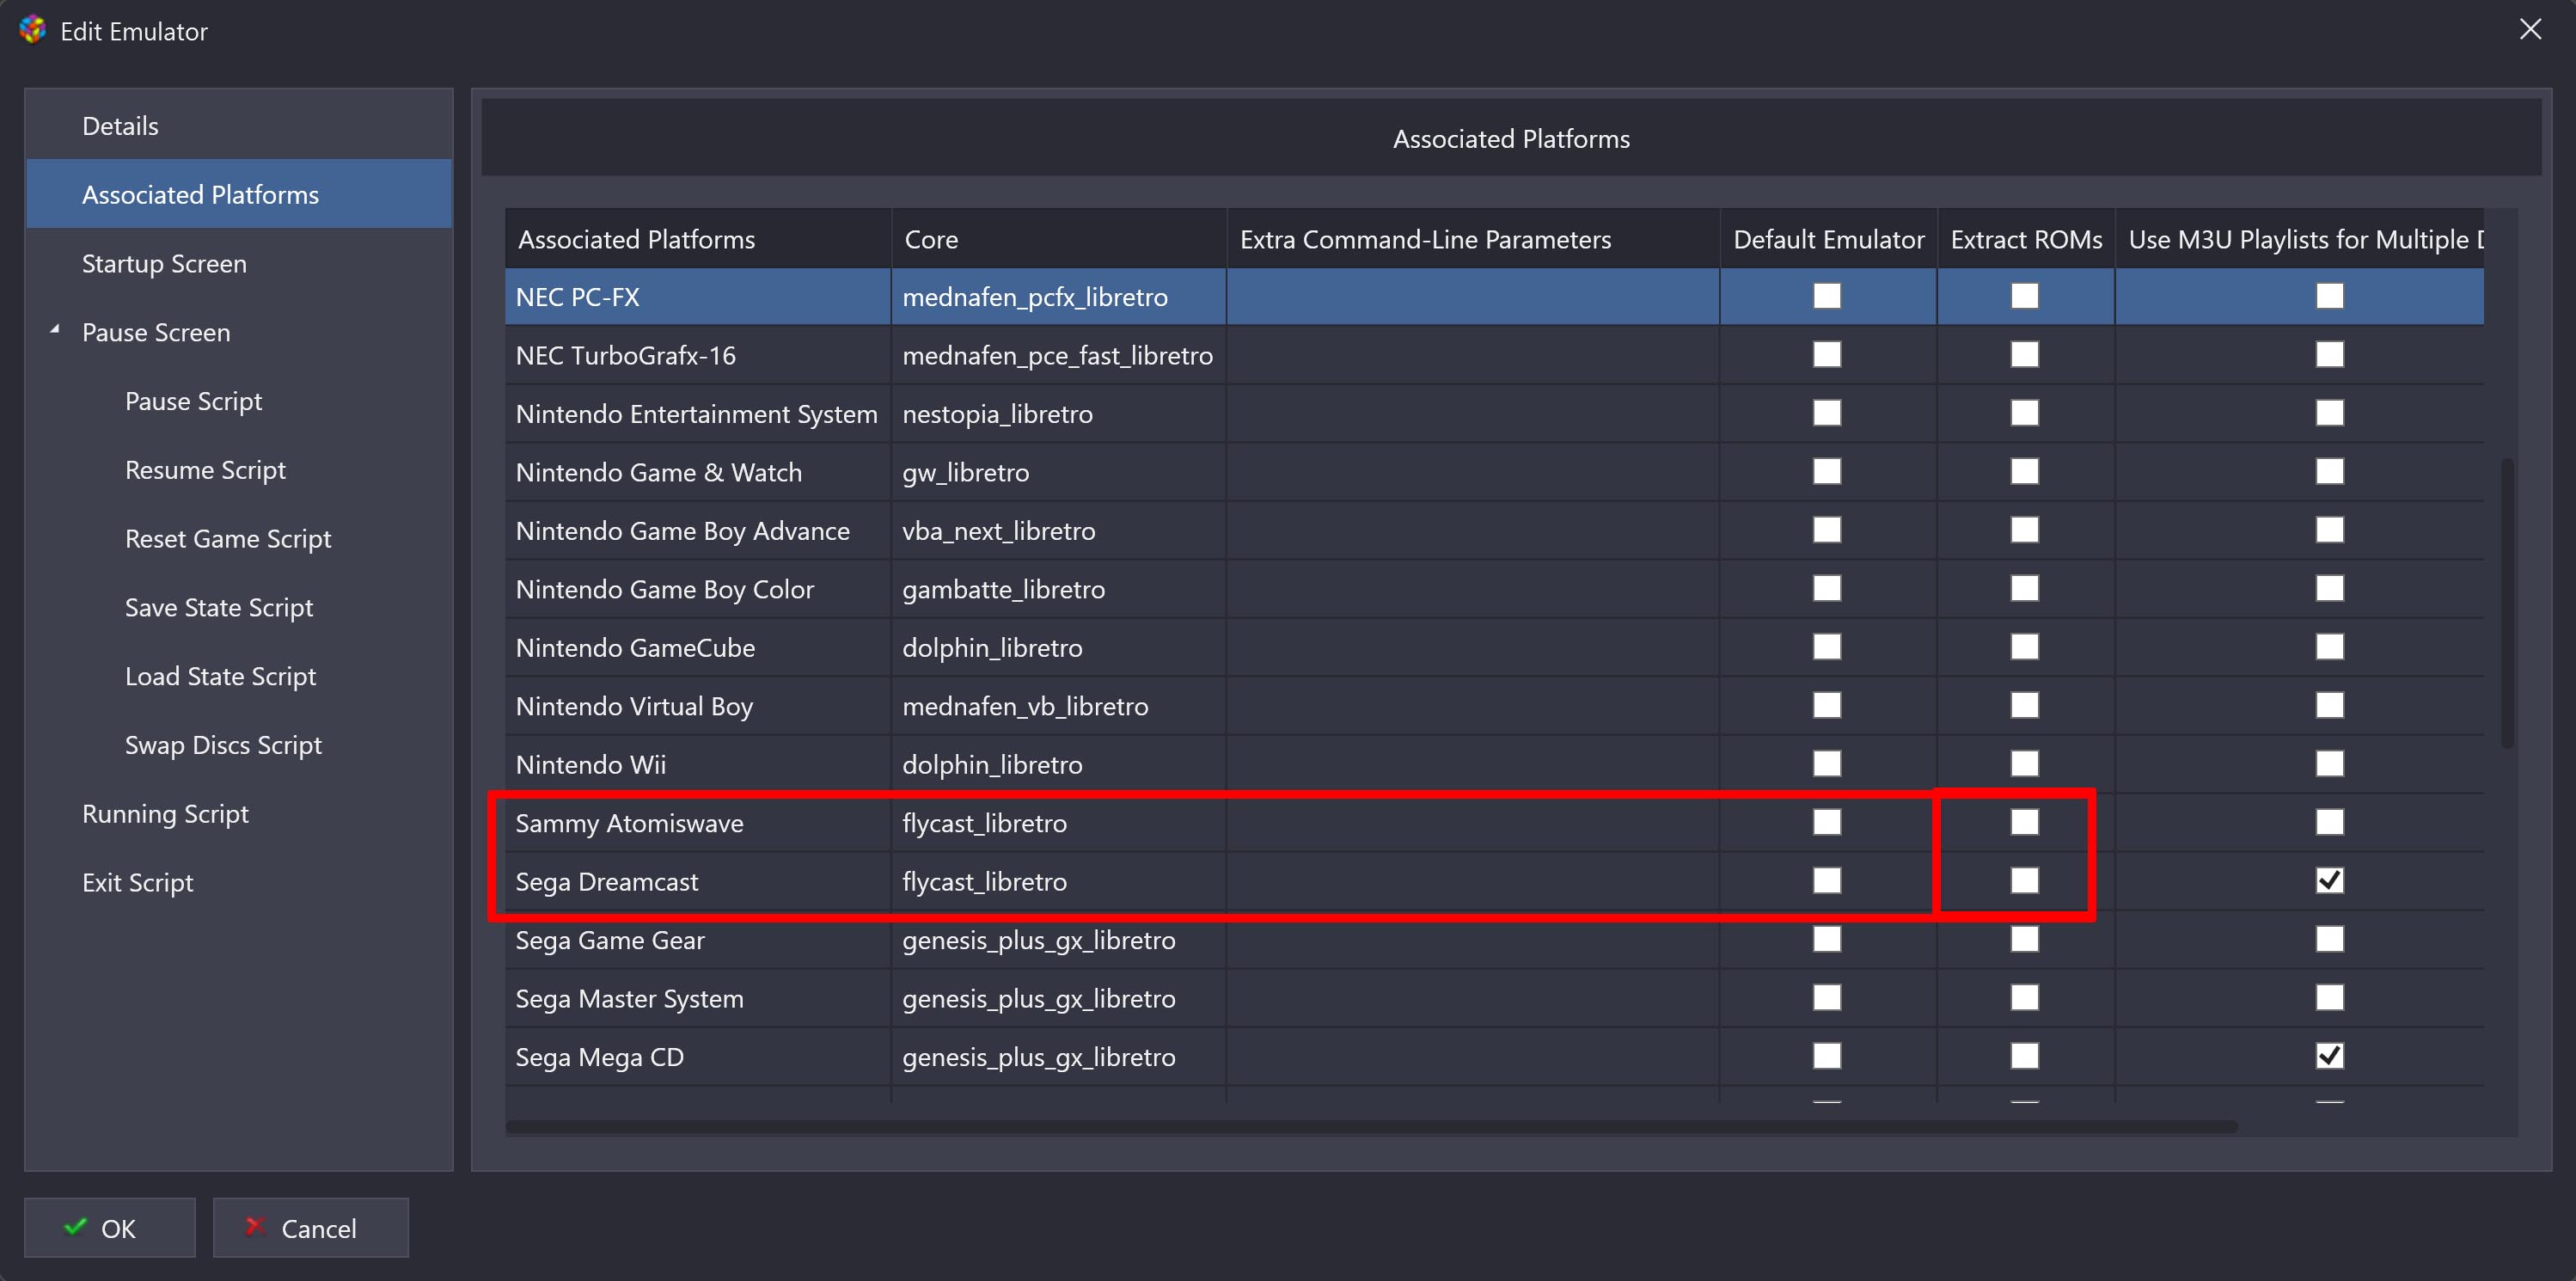This screenshot has width=2576, height=1281.
Task: Enable Default Emulator for Nintendo Wii
Action: click(x=1827, y=764)
